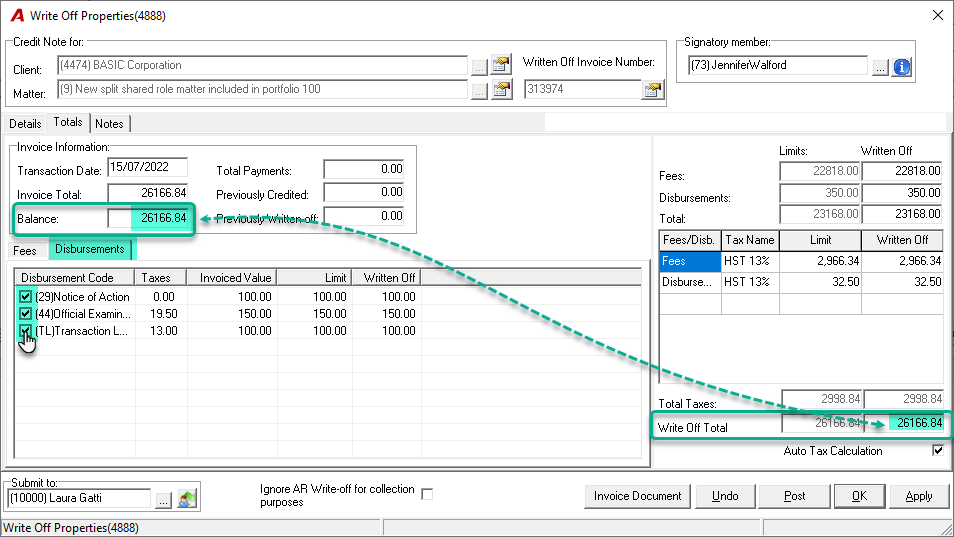The image size is (954, 537).
Task: Open the matter details icon beside the Matter field
Action: coord(501,89)
